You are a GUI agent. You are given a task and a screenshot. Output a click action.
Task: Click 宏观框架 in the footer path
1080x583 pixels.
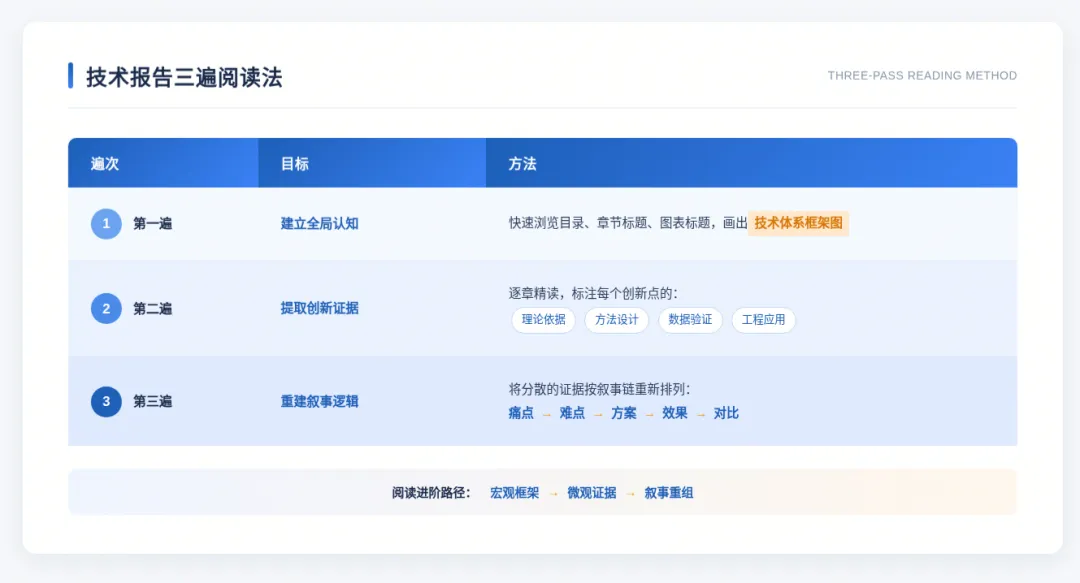pyautogui.click(x=515, y=493)
